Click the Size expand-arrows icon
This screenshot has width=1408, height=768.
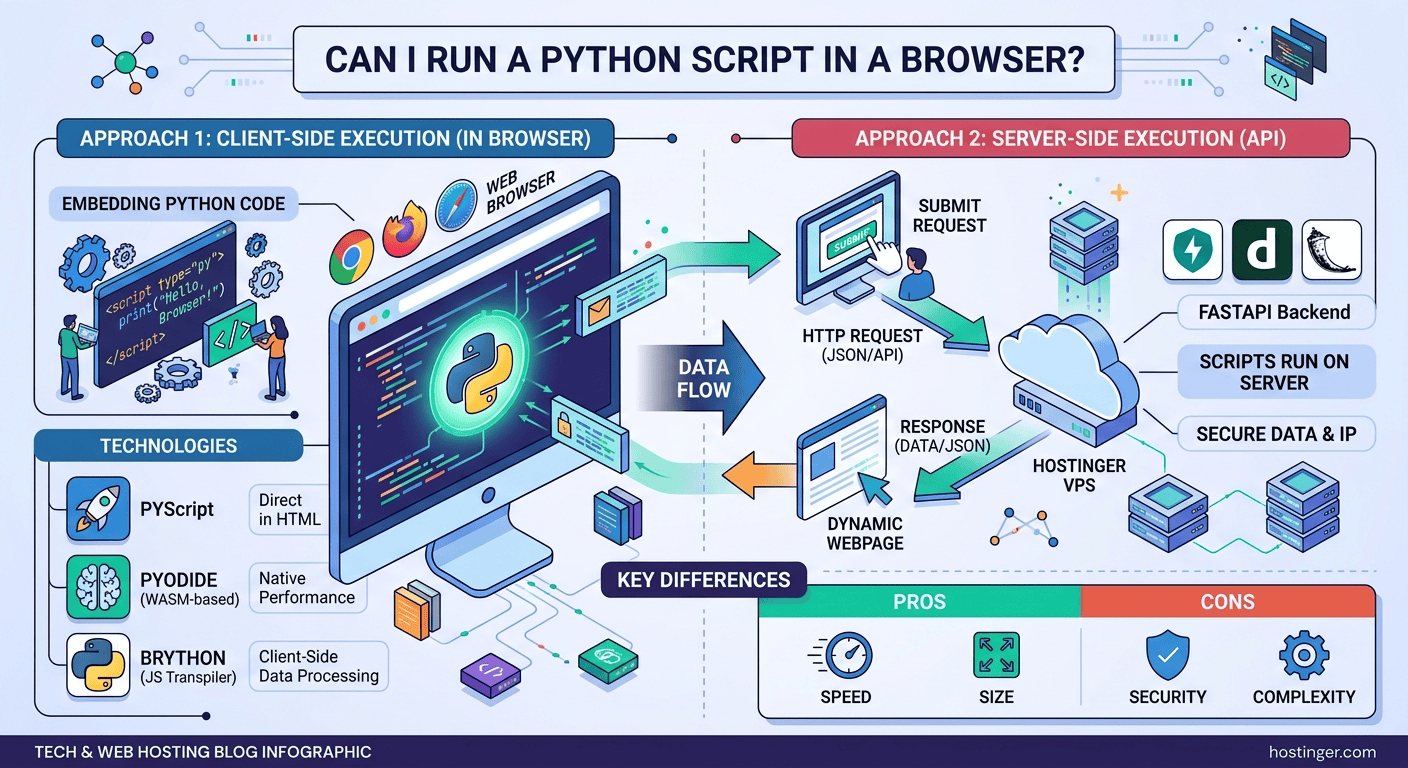click(996, 655)
